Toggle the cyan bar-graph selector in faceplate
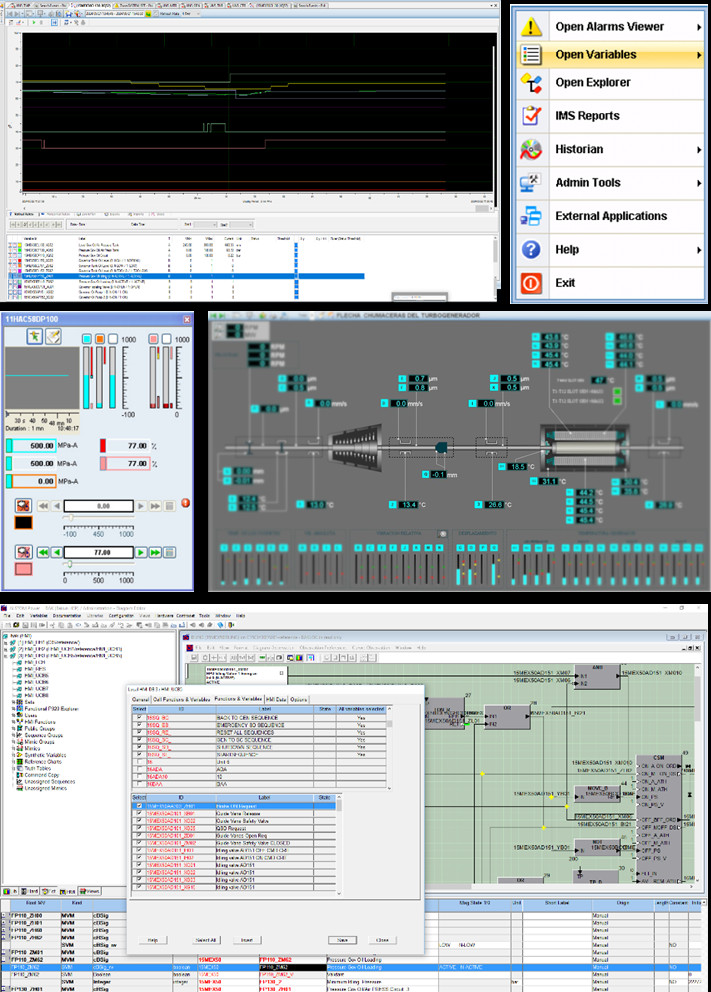711x992 pixels. (87, 339)
